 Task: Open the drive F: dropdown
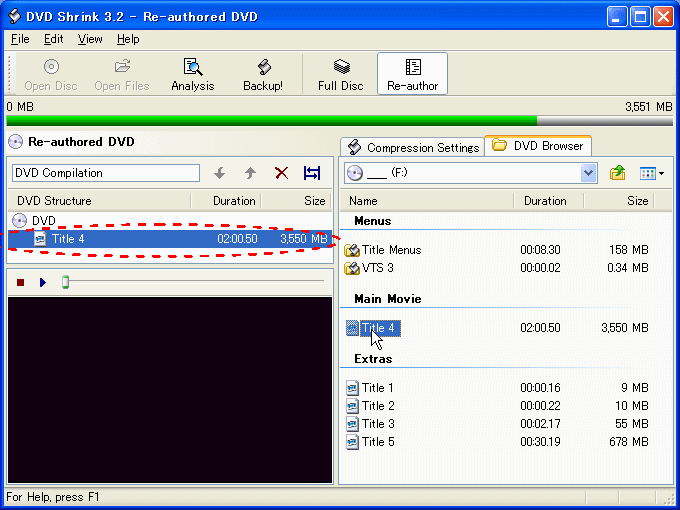(x=588, y=173)
